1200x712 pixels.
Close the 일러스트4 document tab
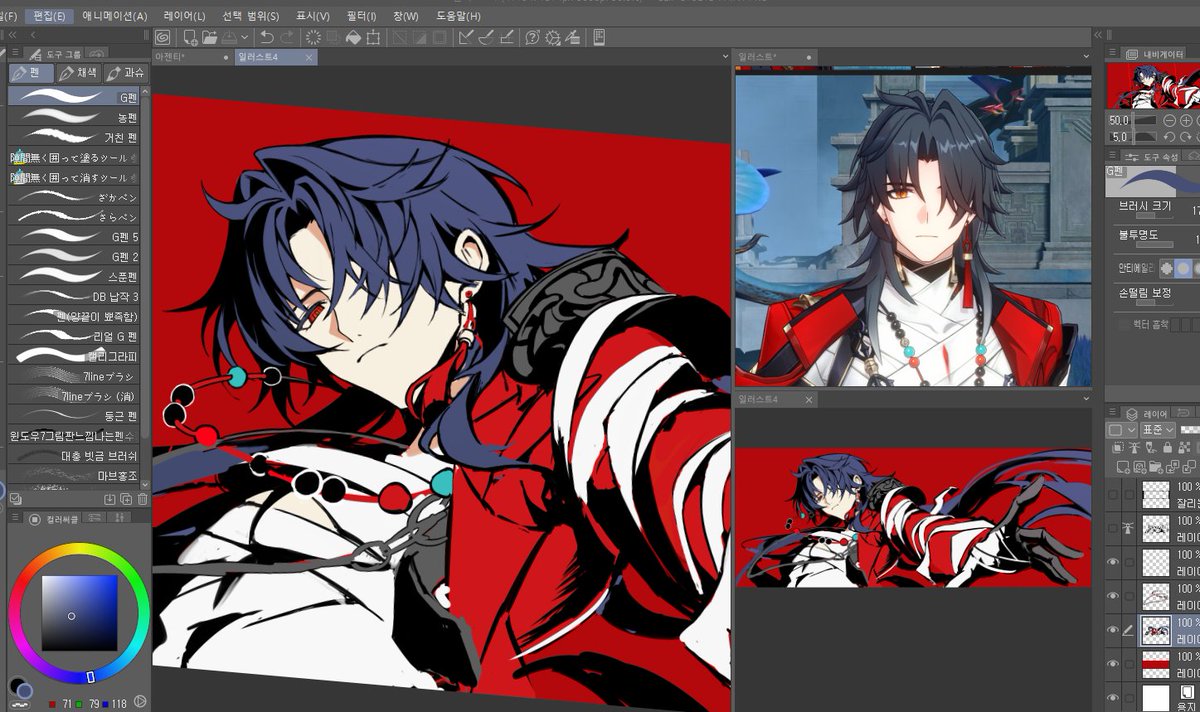coord(309,58)
